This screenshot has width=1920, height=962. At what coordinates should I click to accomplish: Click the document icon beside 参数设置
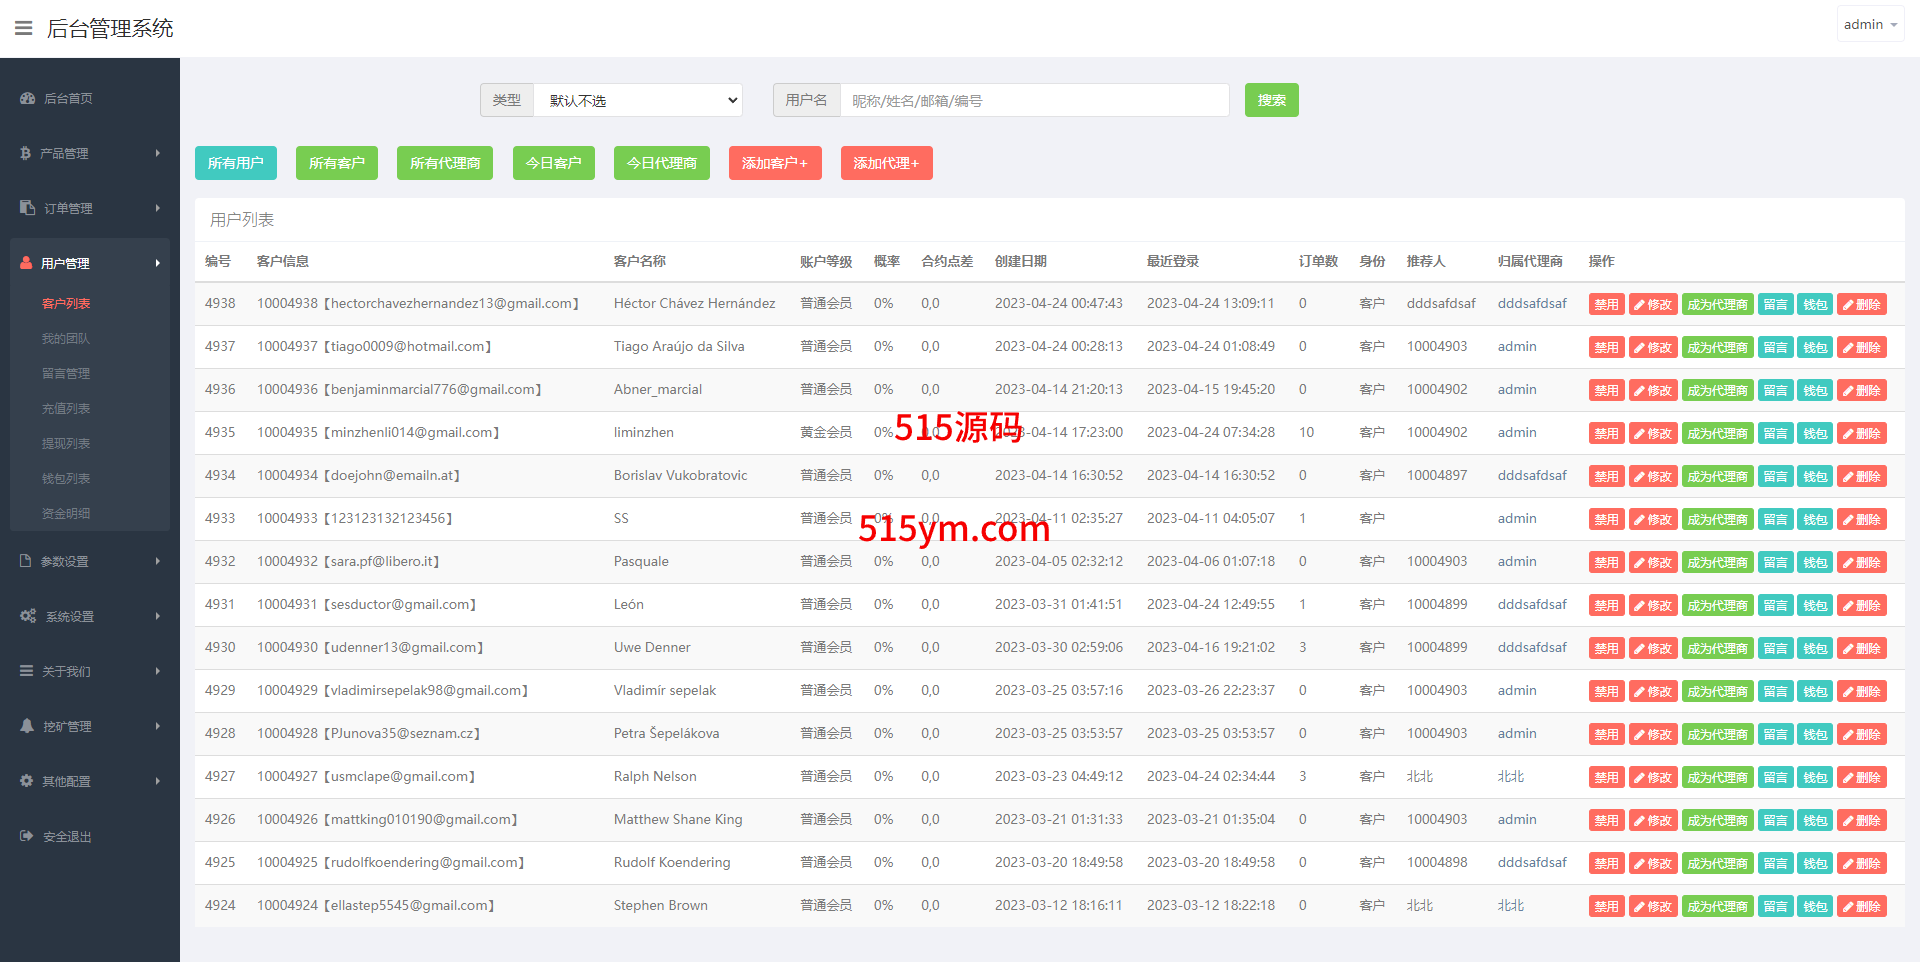[26, 561]
